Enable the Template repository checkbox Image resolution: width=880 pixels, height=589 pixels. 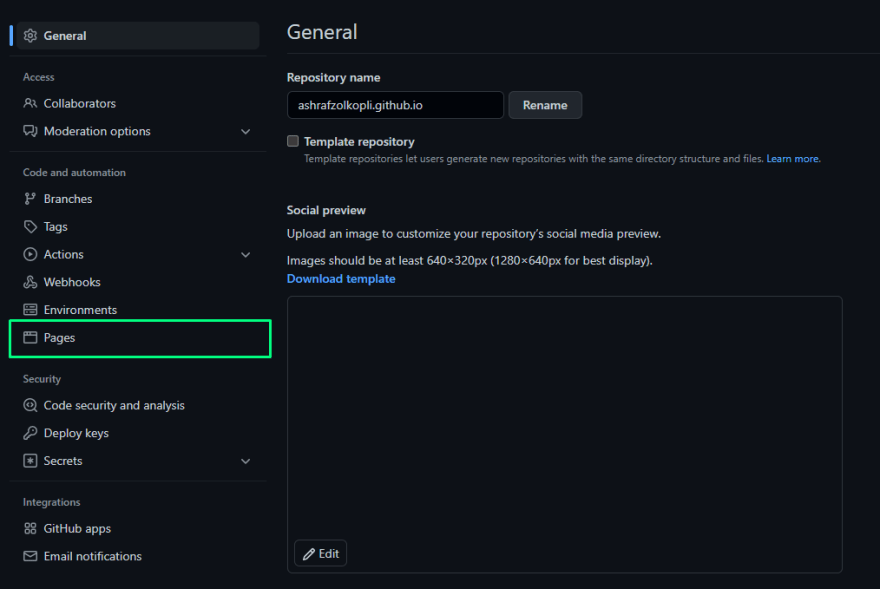(x=293, y=141)
